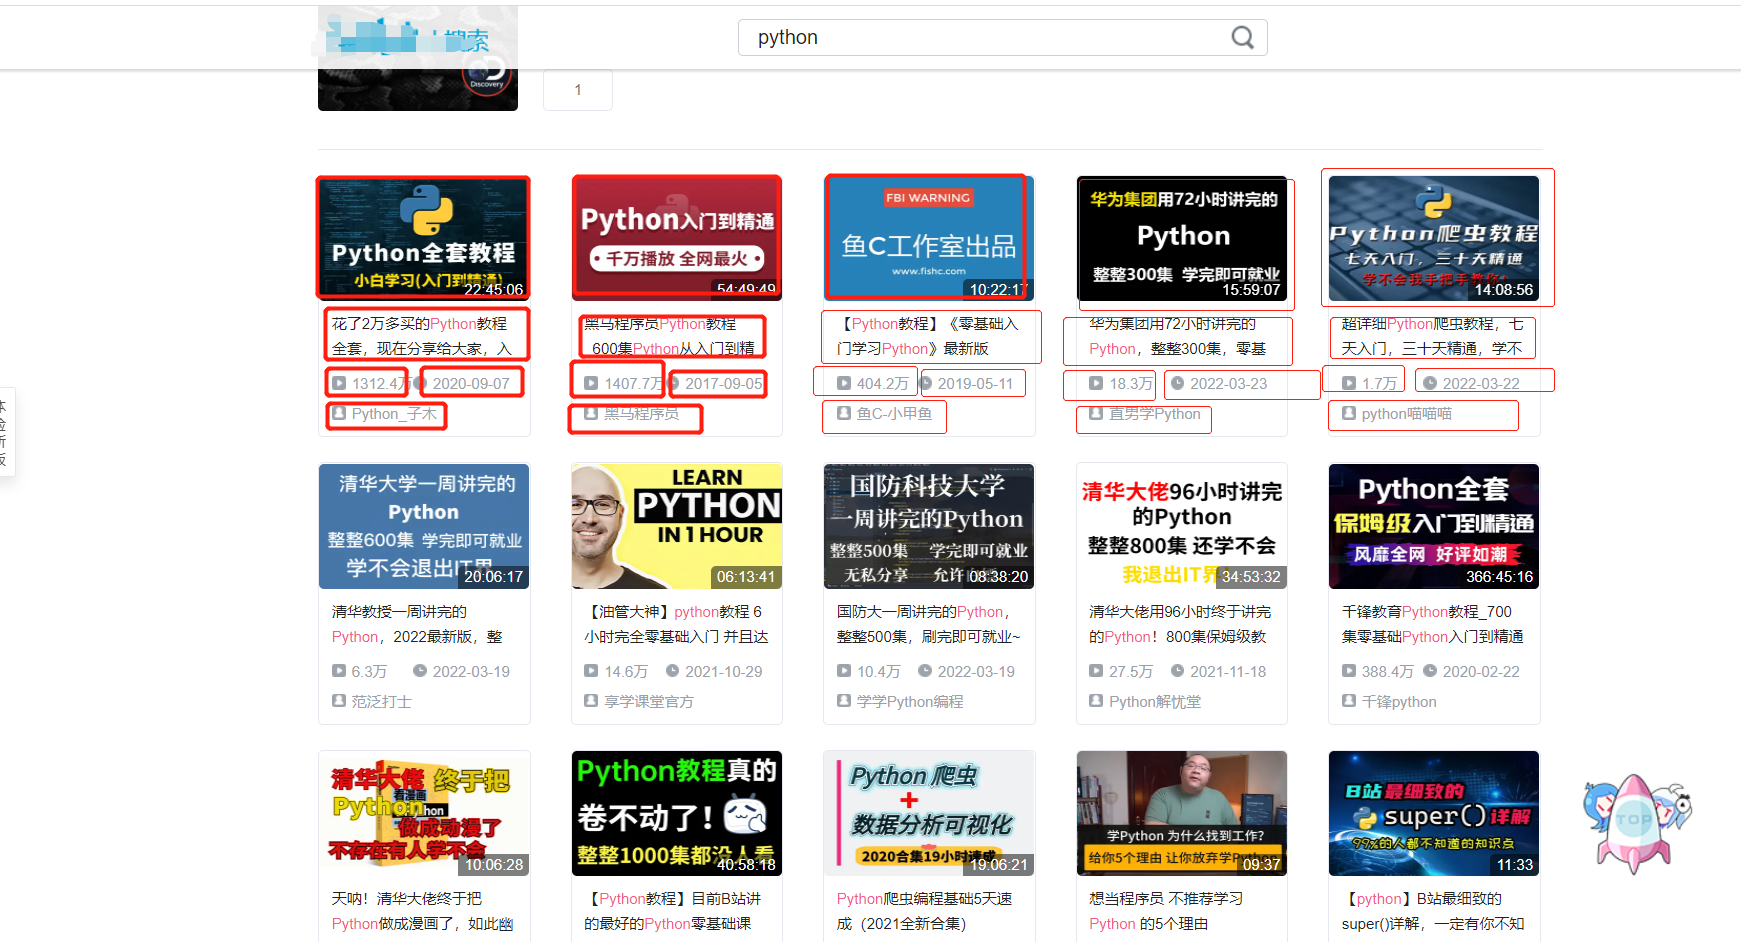Click clock icon beside 2021-10-29

(x=673, y=672)
